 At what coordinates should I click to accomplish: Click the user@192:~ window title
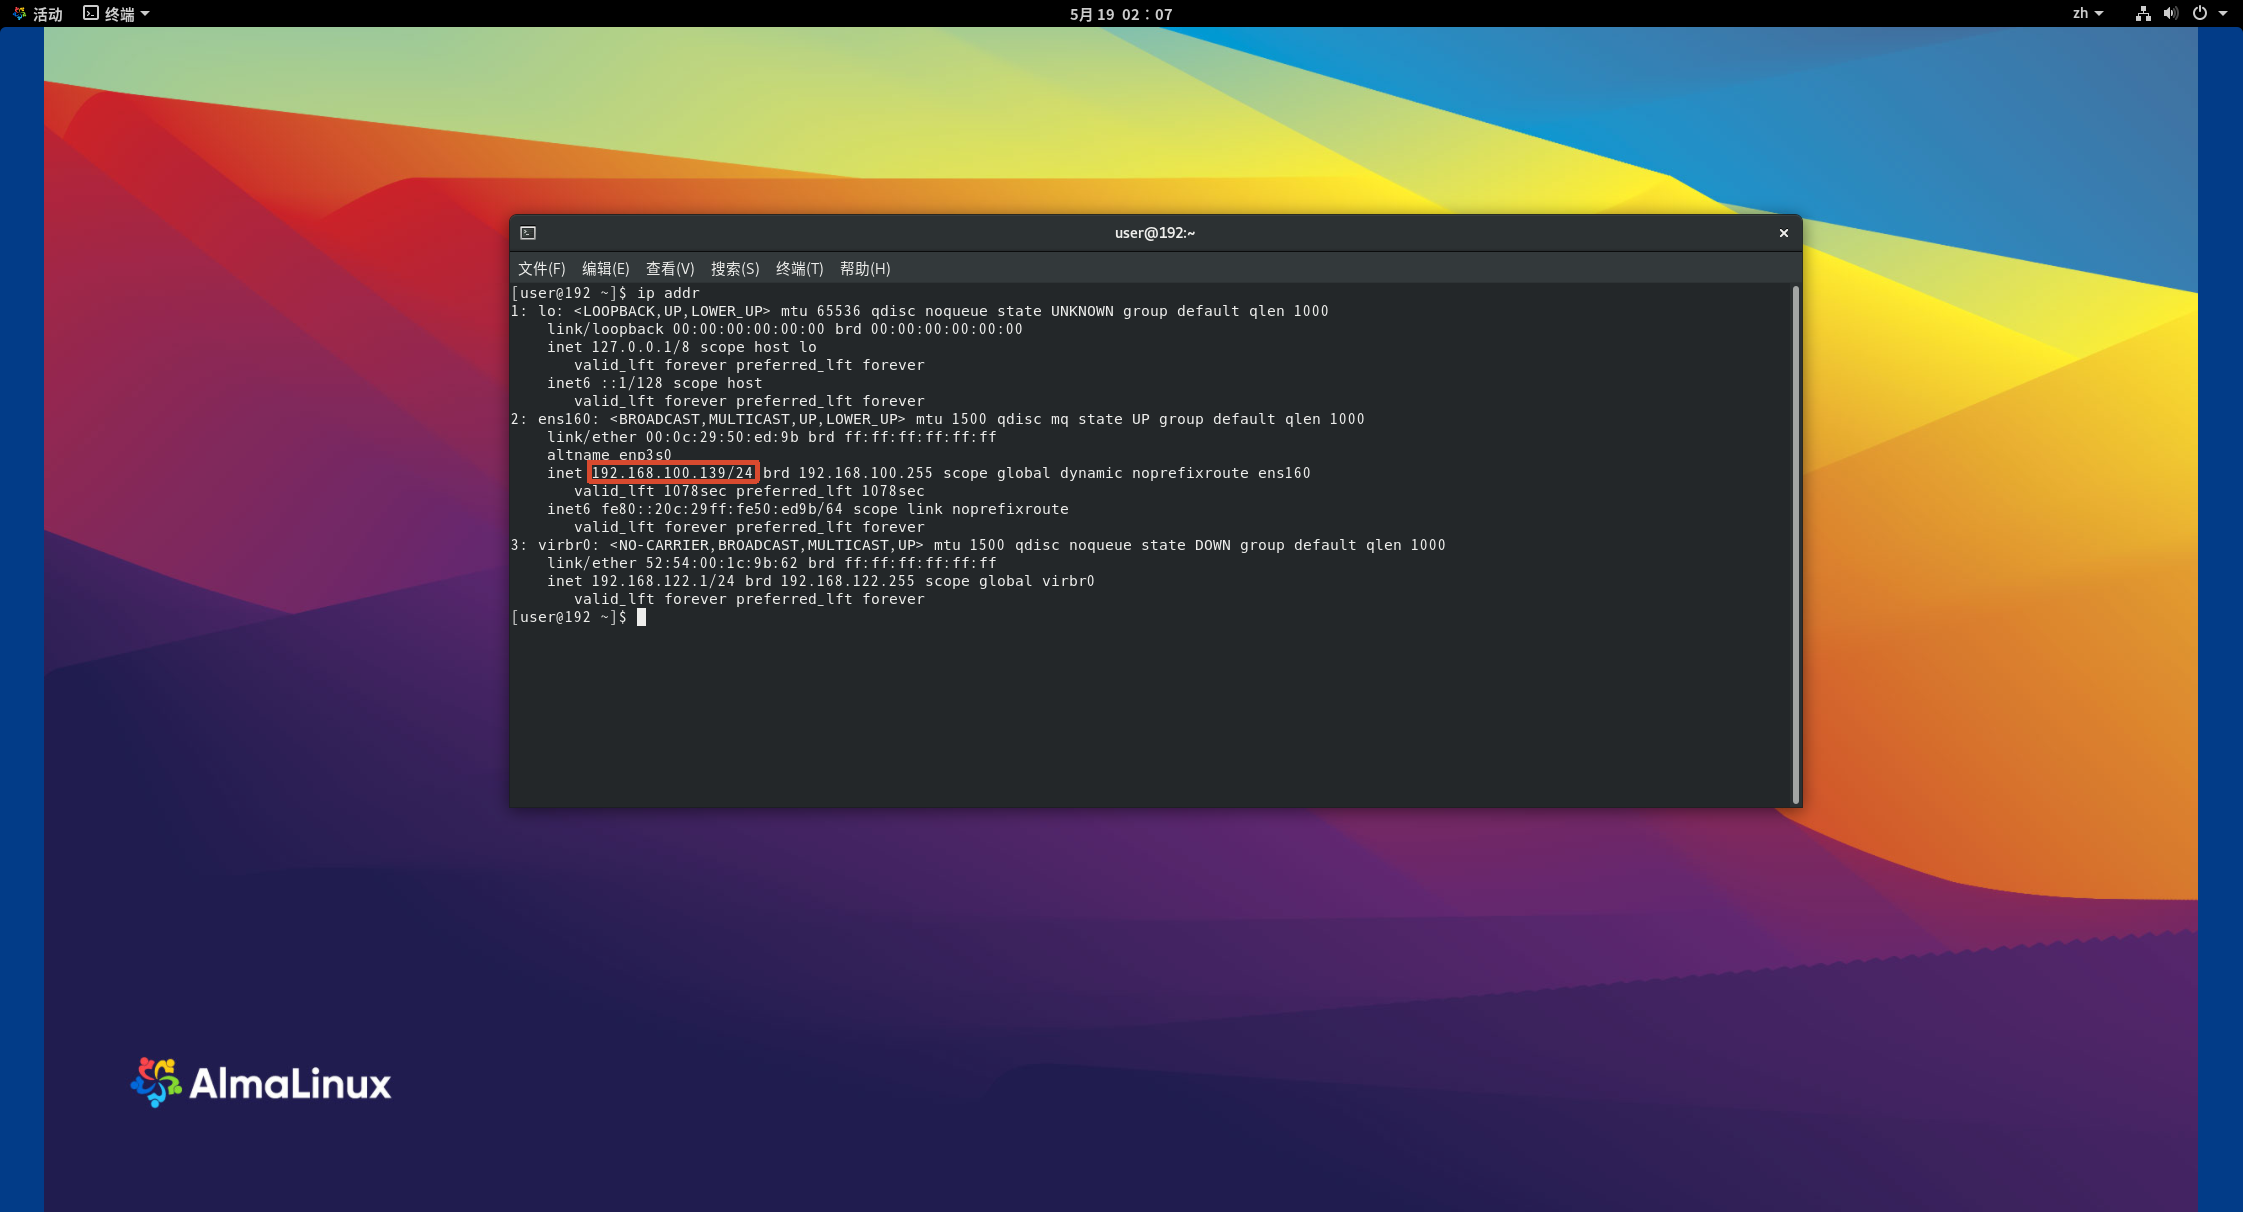coord(1155,233)
